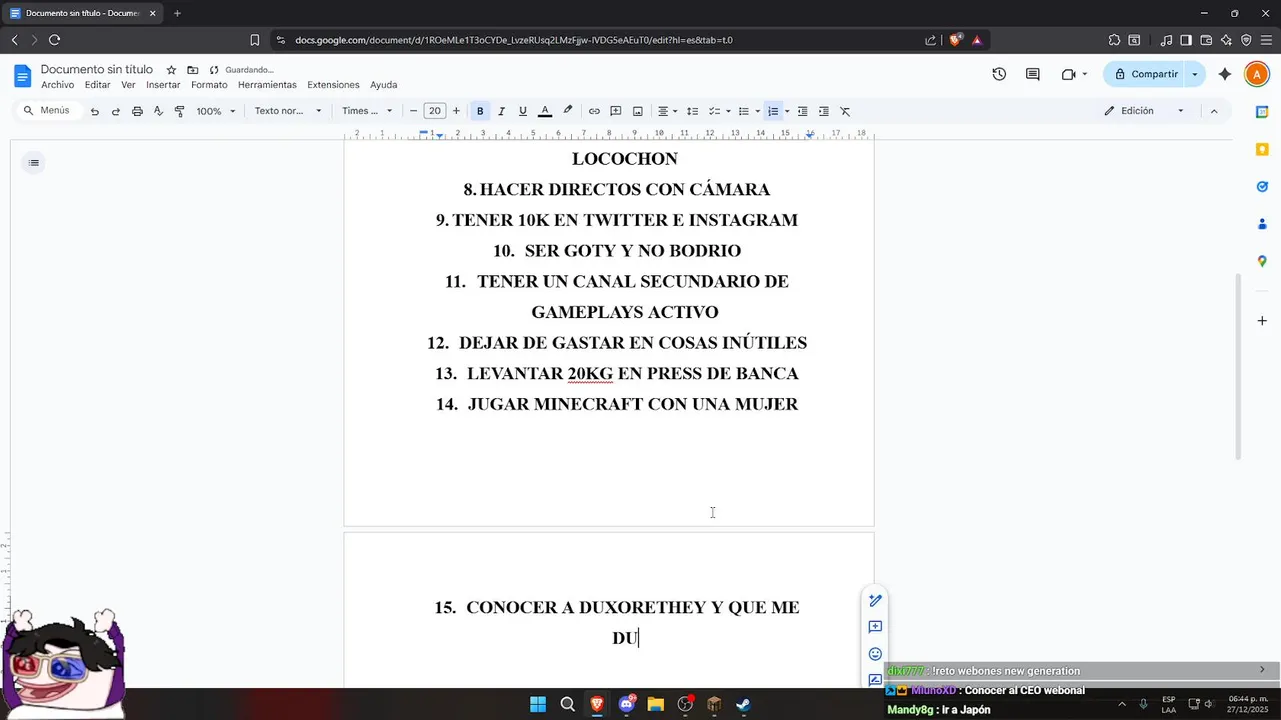
Task: Toggle the numbered list button
Action: 773,111
